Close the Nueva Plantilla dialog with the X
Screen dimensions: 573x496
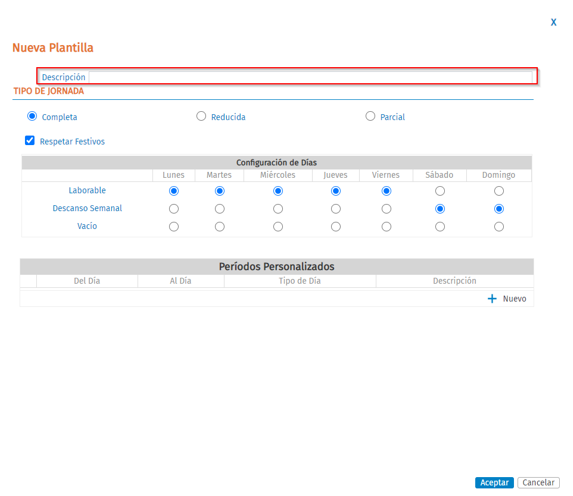[x=553, y=22]
